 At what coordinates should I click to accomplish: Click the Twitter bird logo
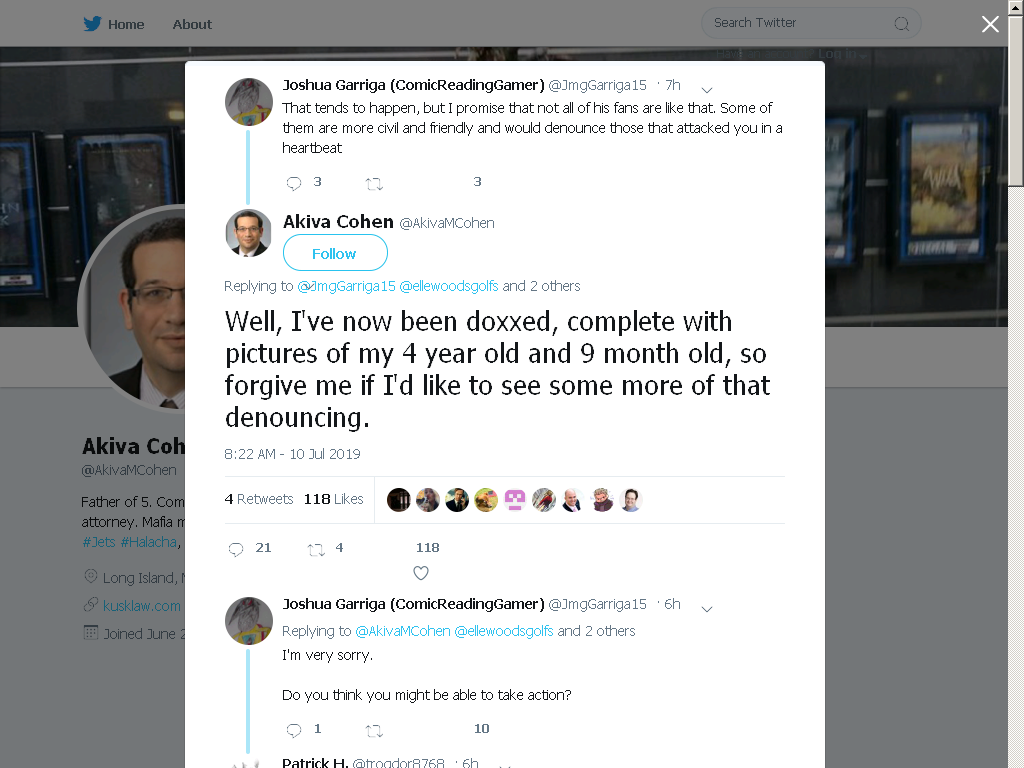point(92,24)
